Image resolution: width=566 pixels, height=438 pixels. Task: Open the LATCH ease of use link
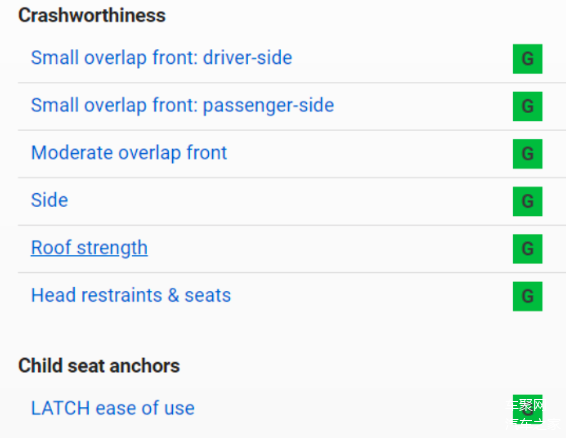pyautogui.click(x=113, y=408)
